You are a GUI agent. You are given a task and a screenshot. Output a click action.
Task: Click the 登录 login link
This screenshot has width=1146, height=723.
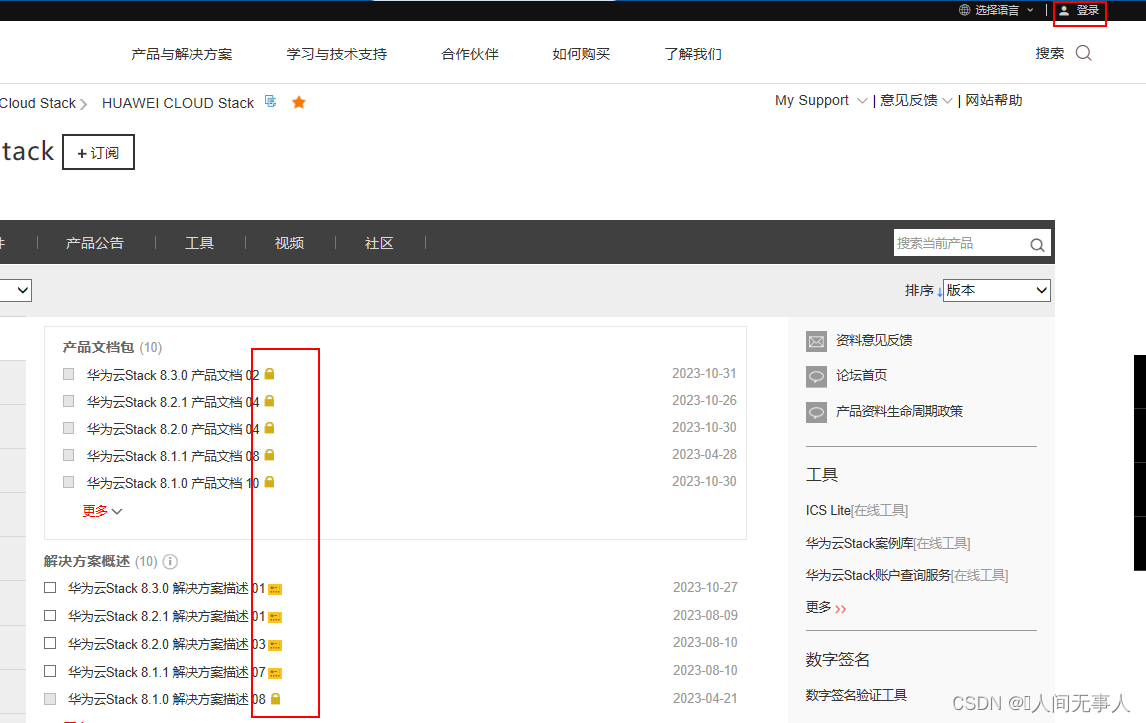[x=1088, y=10]
